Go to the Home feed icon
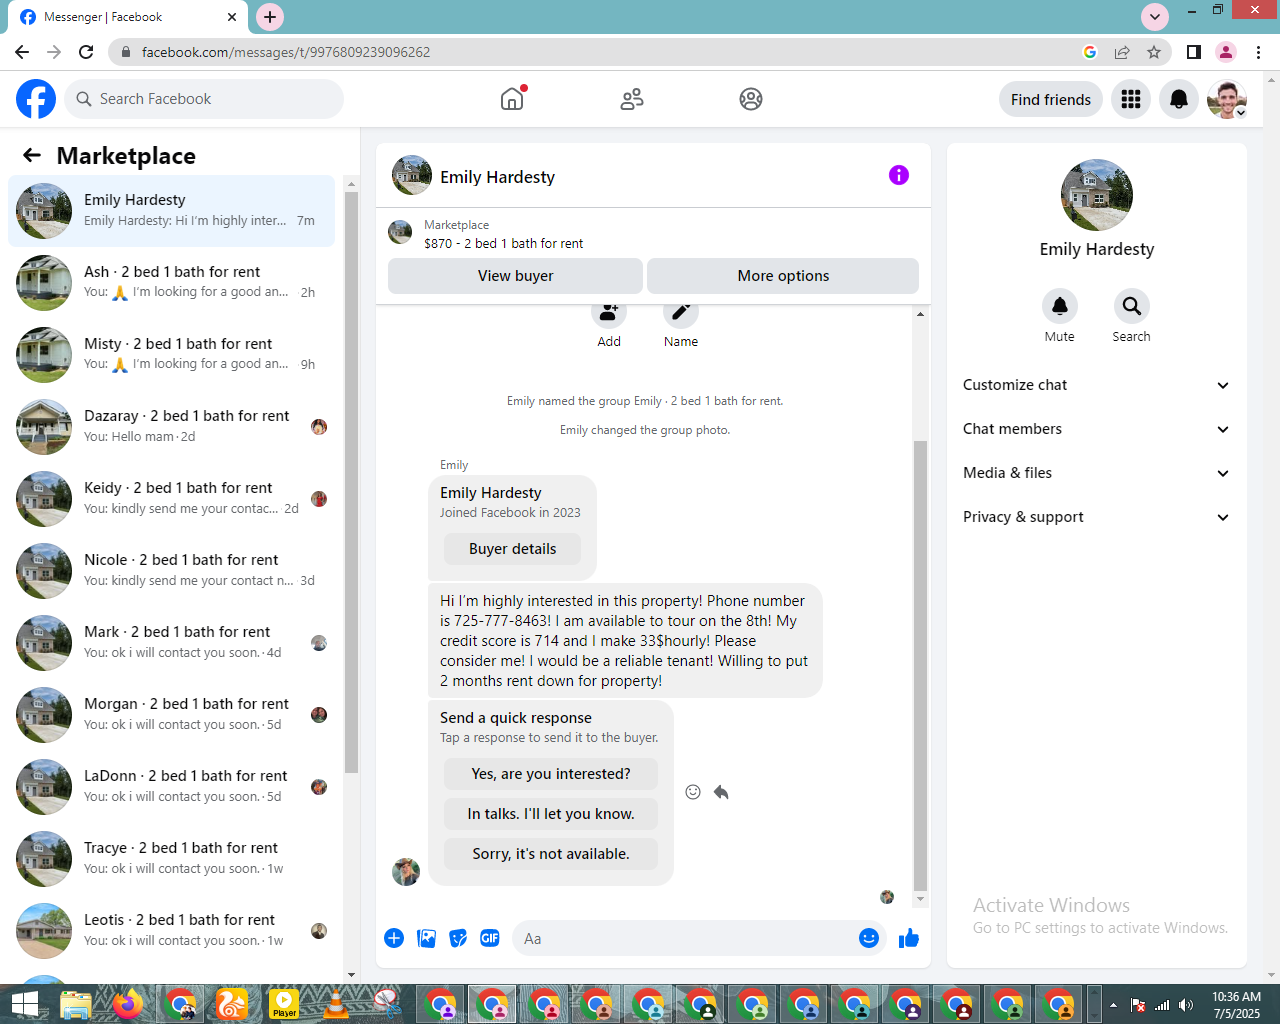This screenshot has height=1024, width=1280. [x=512, y=99]
